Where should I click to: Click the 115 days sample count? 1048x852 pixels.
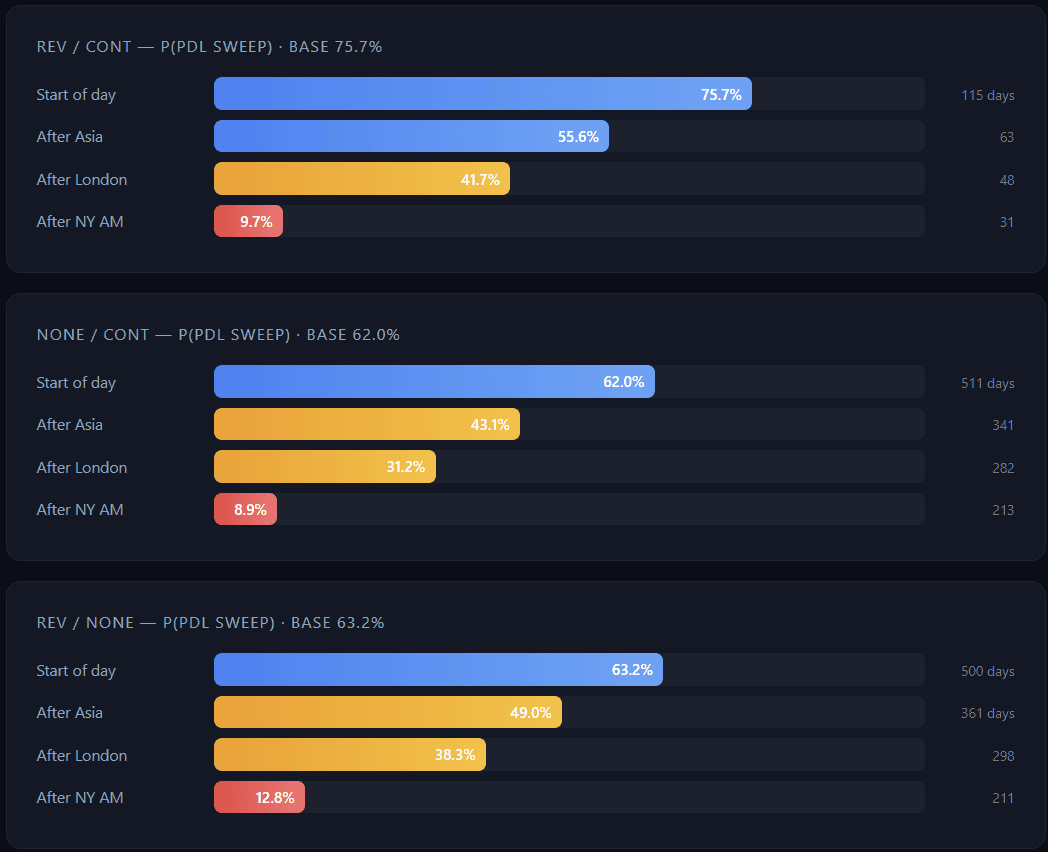[987, 96]
